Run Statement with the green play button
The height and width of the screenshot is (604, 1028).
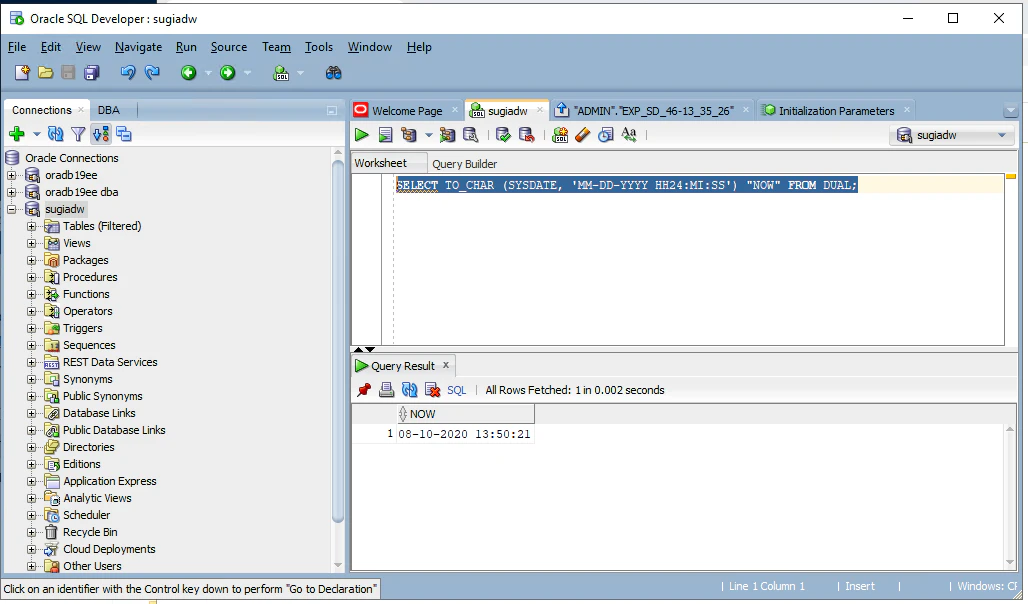point(361,135)
